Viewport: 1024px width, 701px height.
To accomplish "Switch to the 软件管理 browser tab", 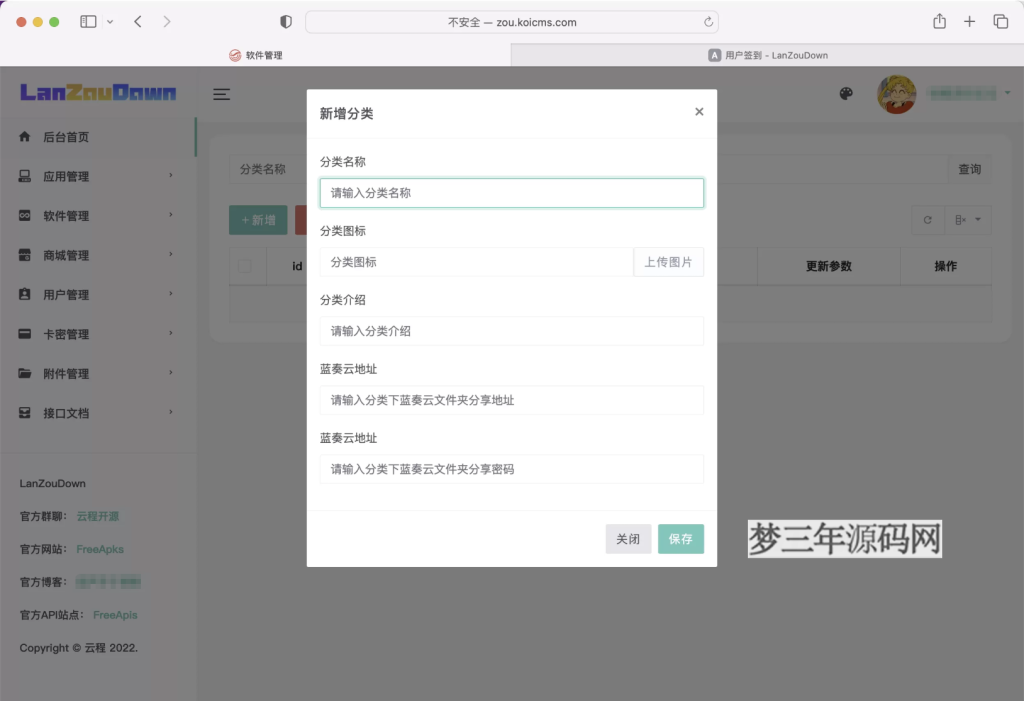I will (263, 55).
